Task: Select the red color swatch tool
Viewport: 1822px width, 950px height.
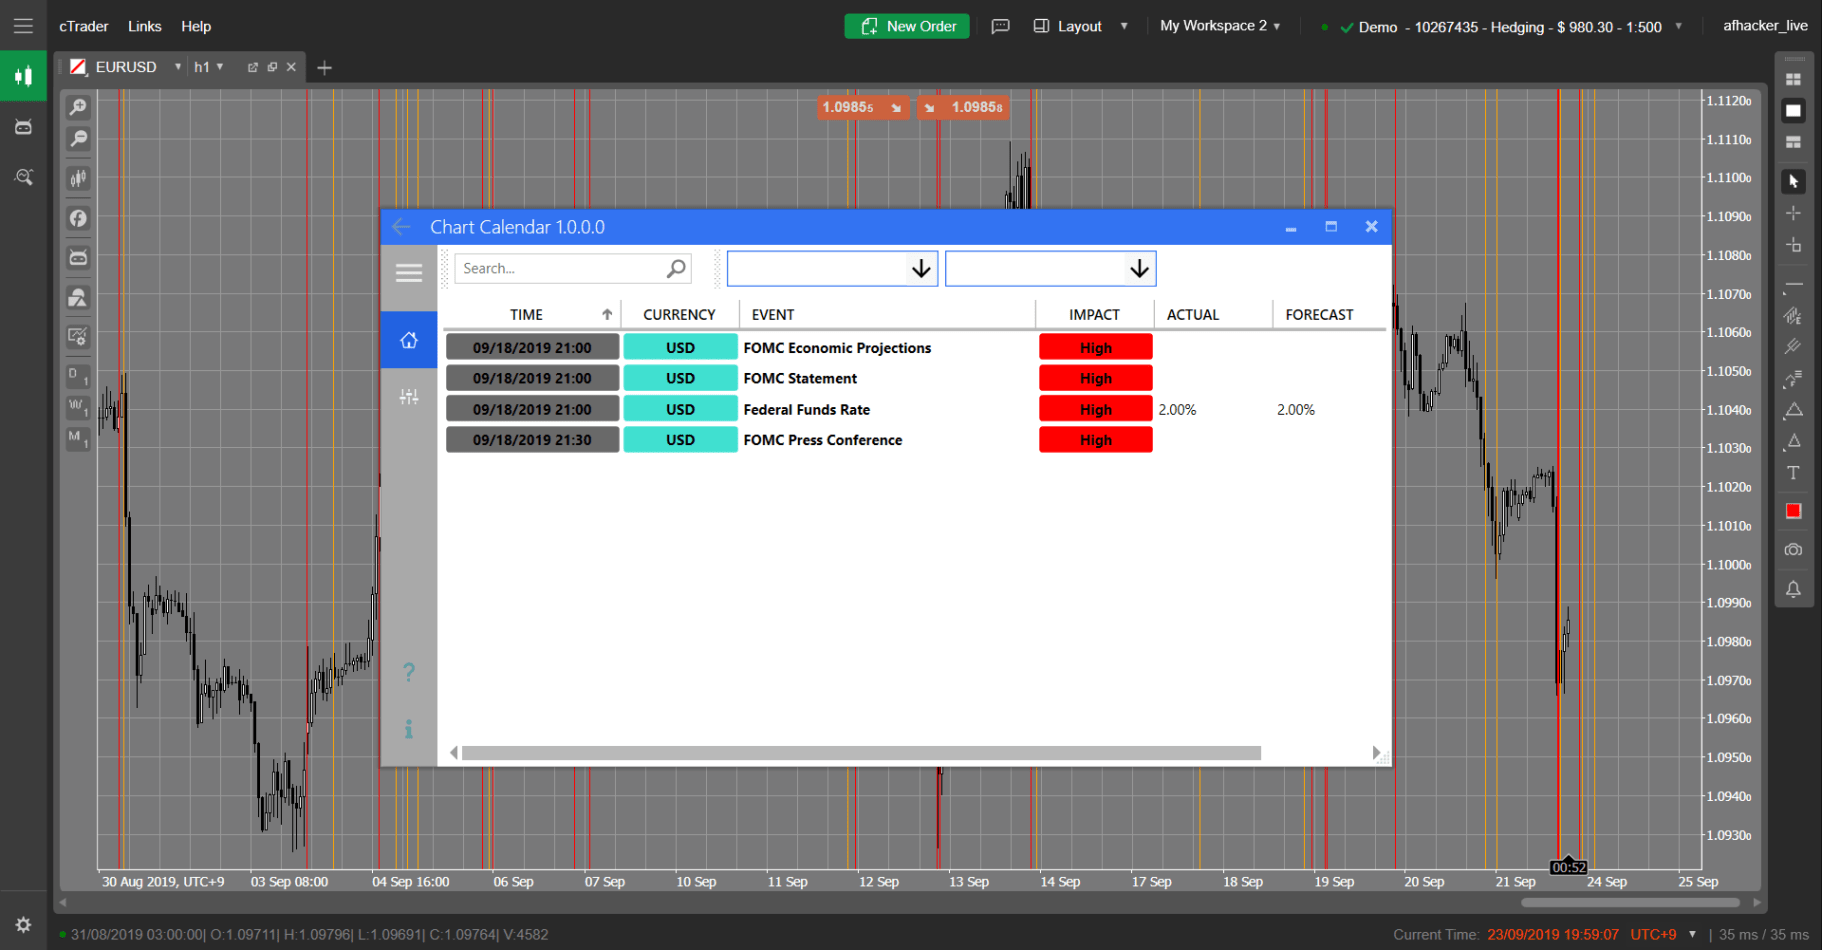Action: pyautogui.click(x=1793, y=511)
